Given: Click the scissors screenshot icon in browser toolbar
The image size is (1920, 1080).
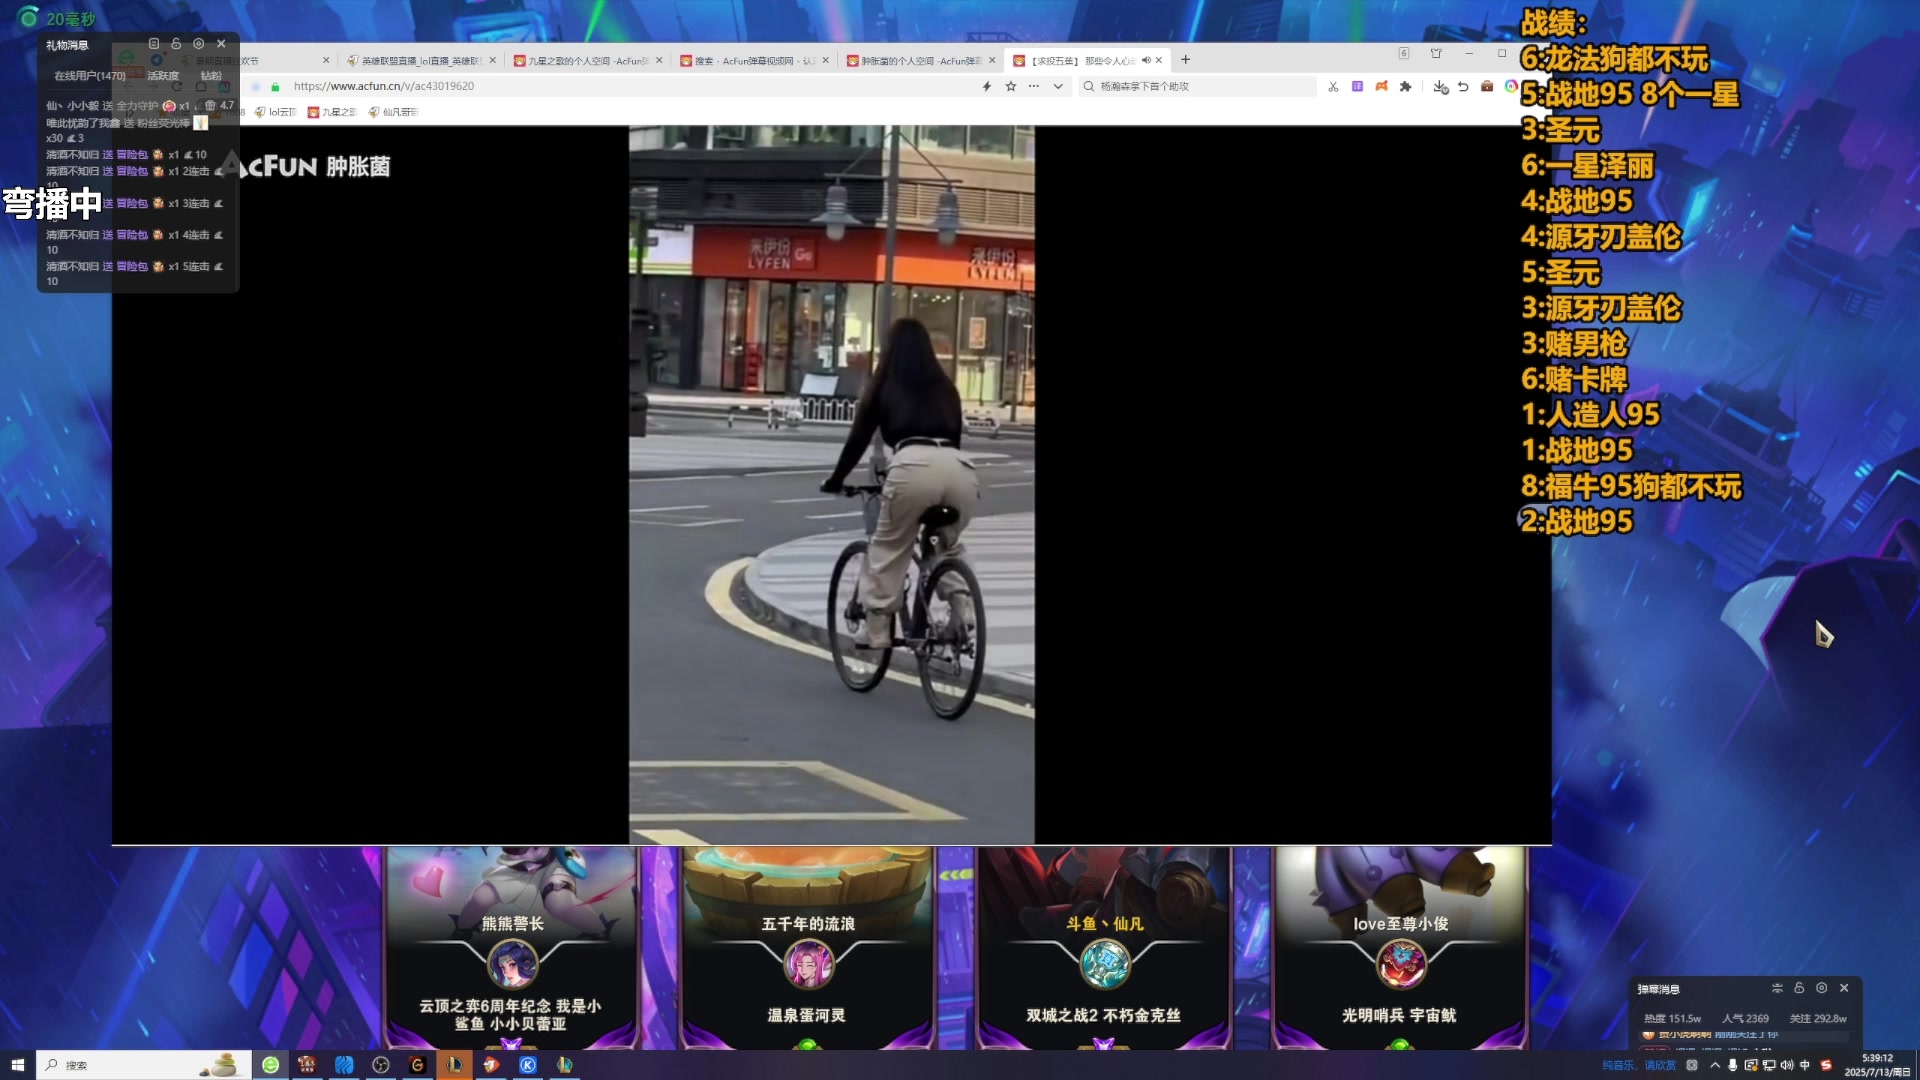Looking at the screenshot, I should pyautogui.click(x=1333, y=87).
